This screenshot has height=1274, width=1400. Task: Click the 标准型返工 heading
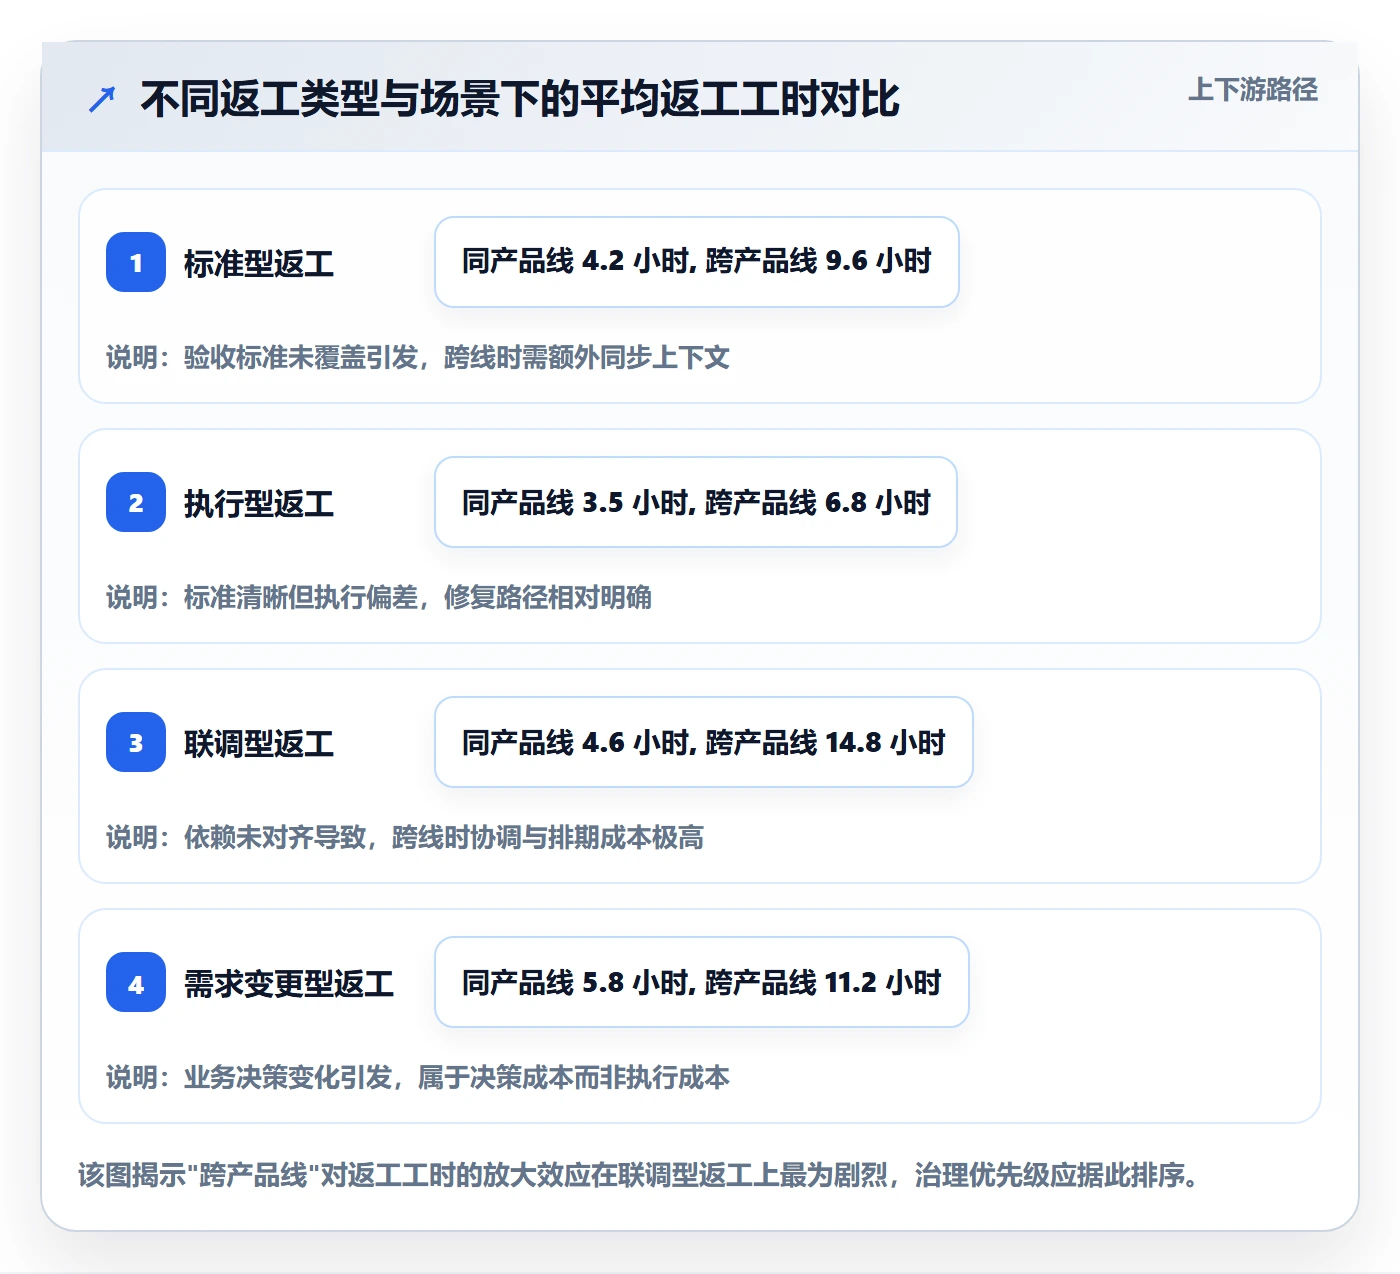[x=259, y=263]
